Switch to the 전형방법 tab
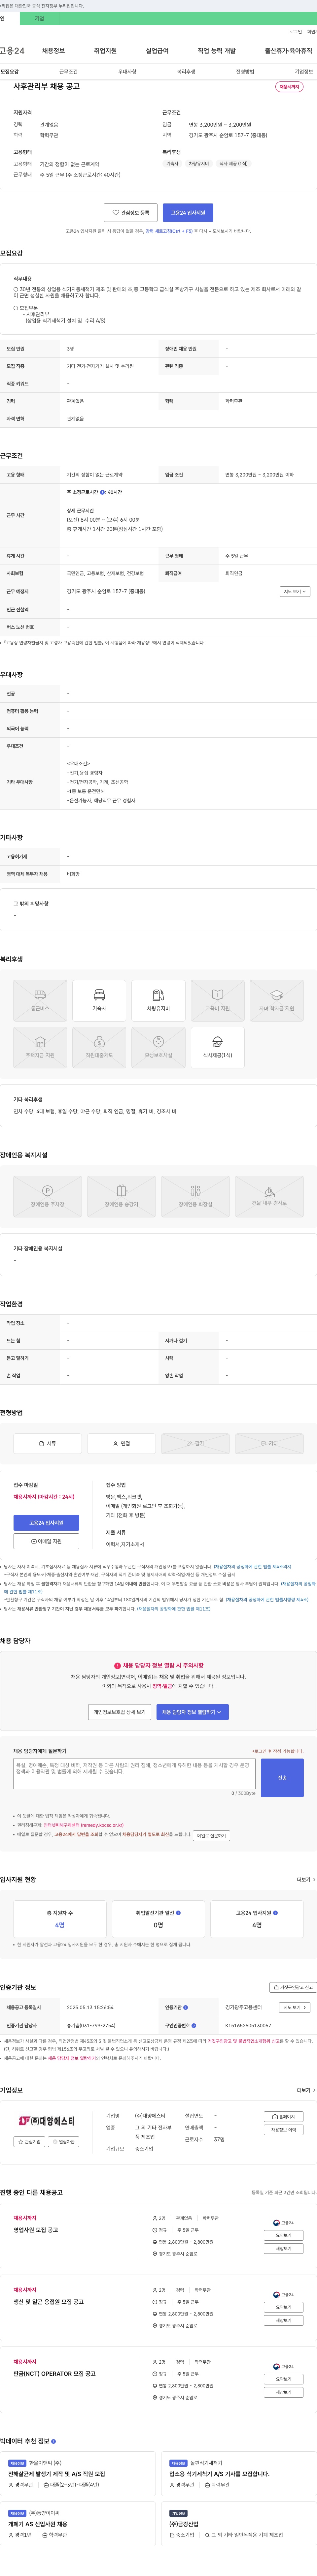 [245, 72]
